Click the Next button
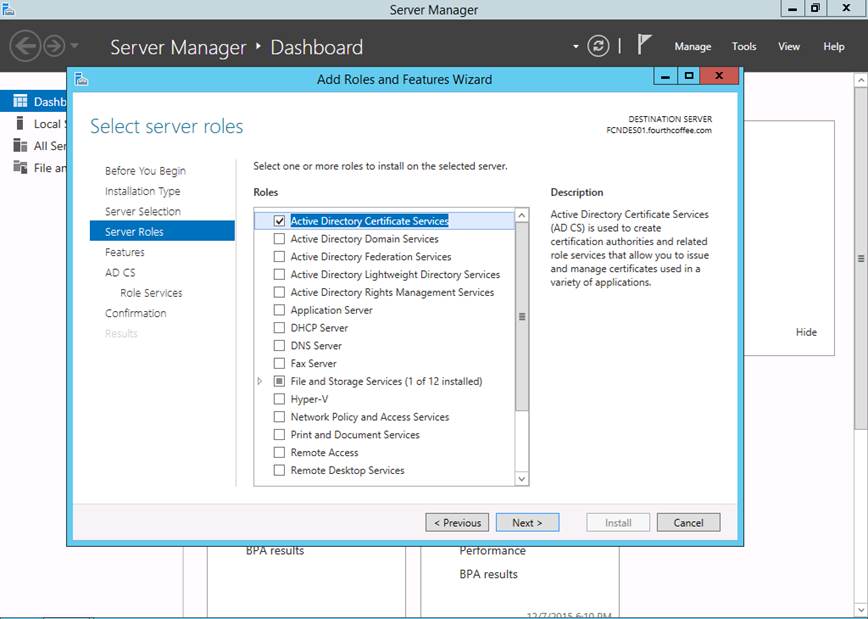 pos(527,522)
